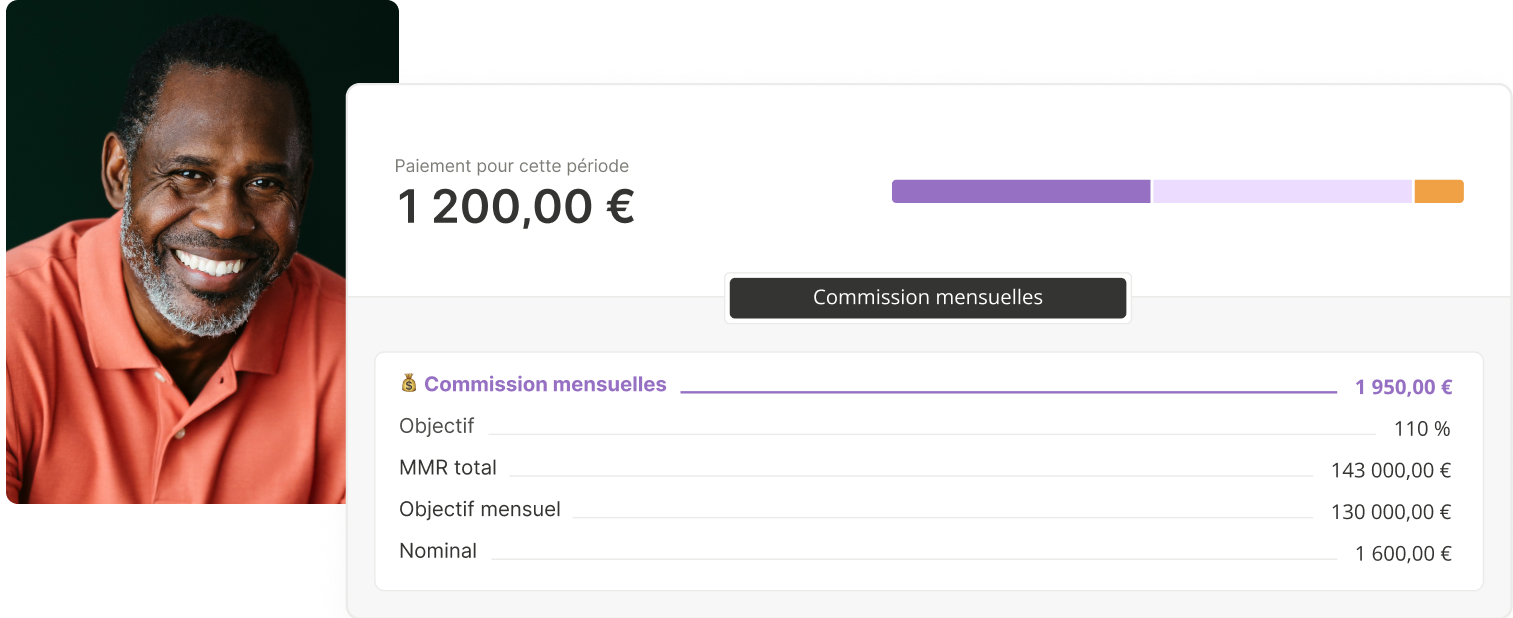Image resolution: width=1513 pixels, height=618 pixels.
Task: Select the MMR total row
Action: pyautogui.click(x=448, y=467)
